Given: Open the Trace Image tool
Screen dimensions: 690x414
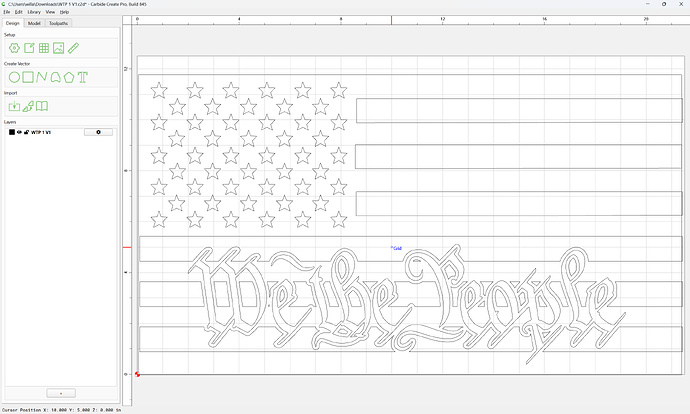Looking at the screenshot, I should [28, 106].
